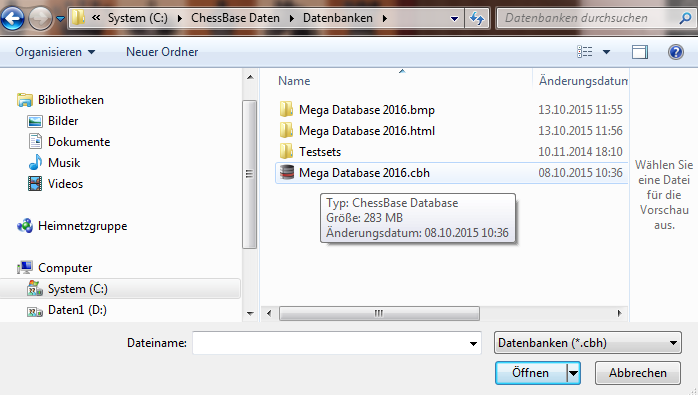Select Heimnetzgruppe in navigation tree

pos(83,226)
